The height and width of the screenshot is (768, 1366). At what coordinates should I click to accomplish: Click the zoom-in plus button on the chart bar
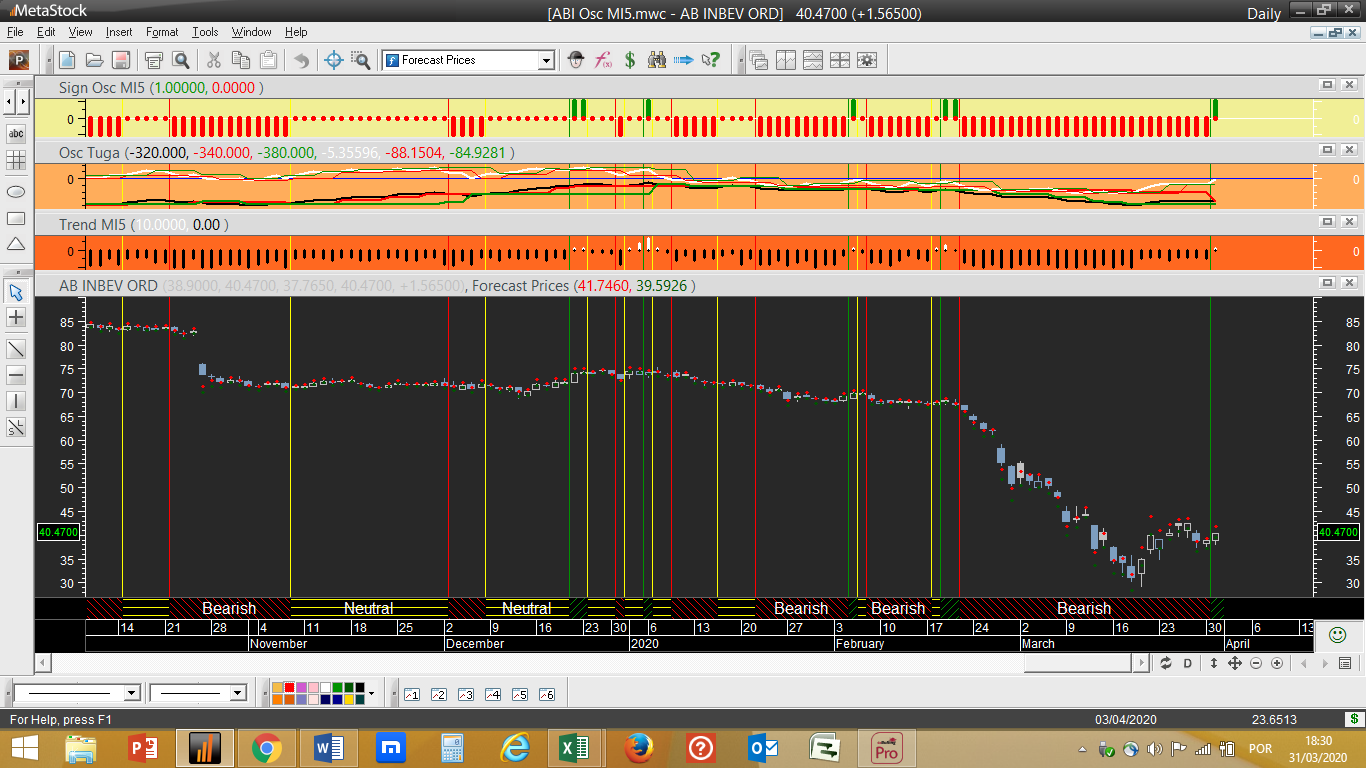(x=1277, y=663)
